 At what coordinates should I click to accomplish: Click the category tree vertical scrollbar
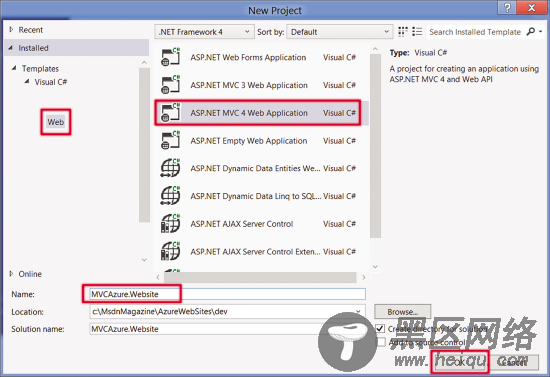click(144, 145)
